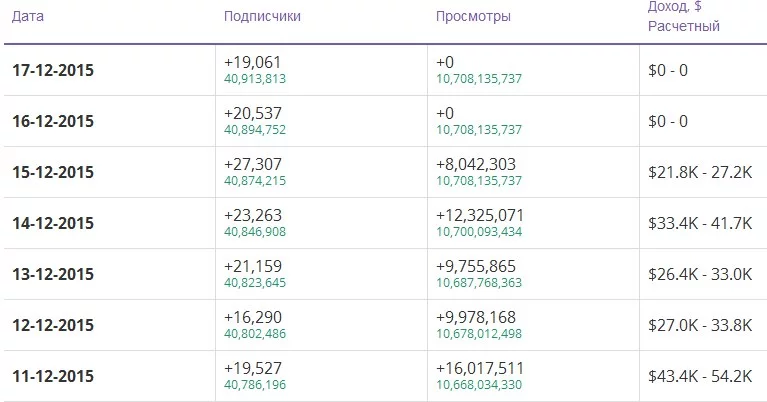This screenshot has width=767, height=402.
Task: Select the 15-12-2015 date row
Action: pyautogui.click(x=53, y=172)
